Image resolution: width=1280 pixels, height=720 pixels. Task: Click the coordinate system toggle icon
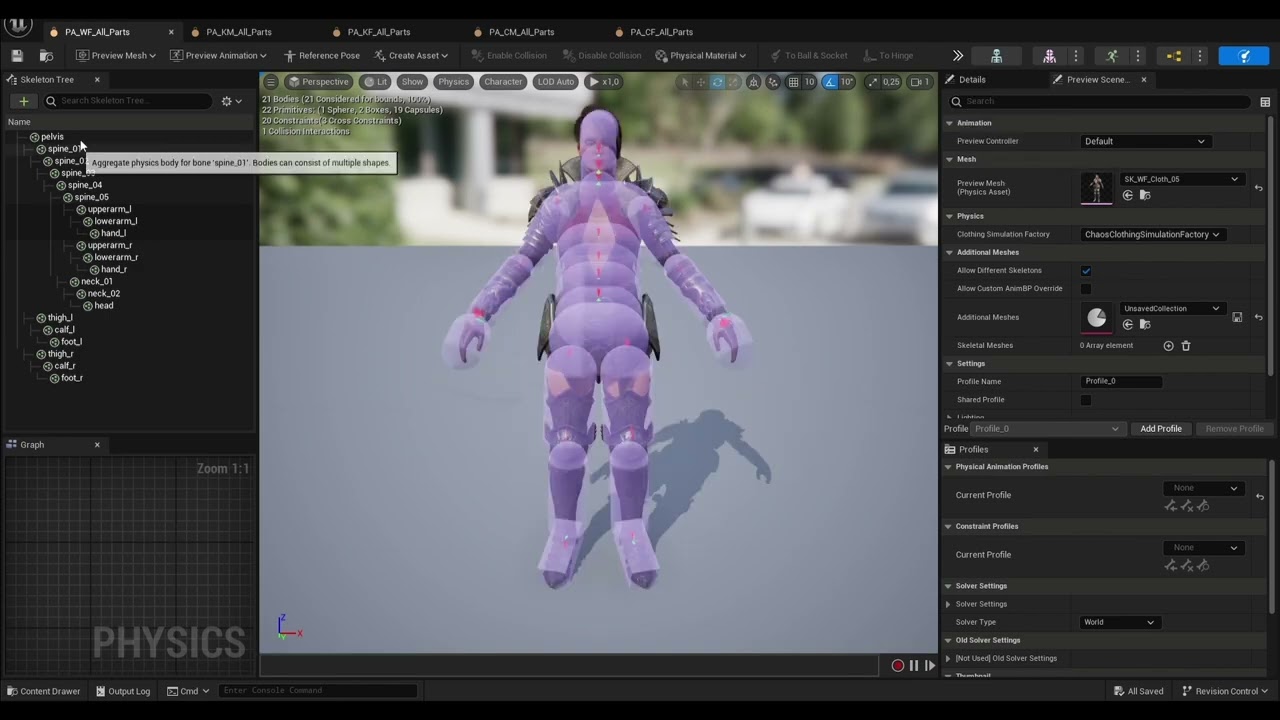pyautogui.click(x=754, y=82)
